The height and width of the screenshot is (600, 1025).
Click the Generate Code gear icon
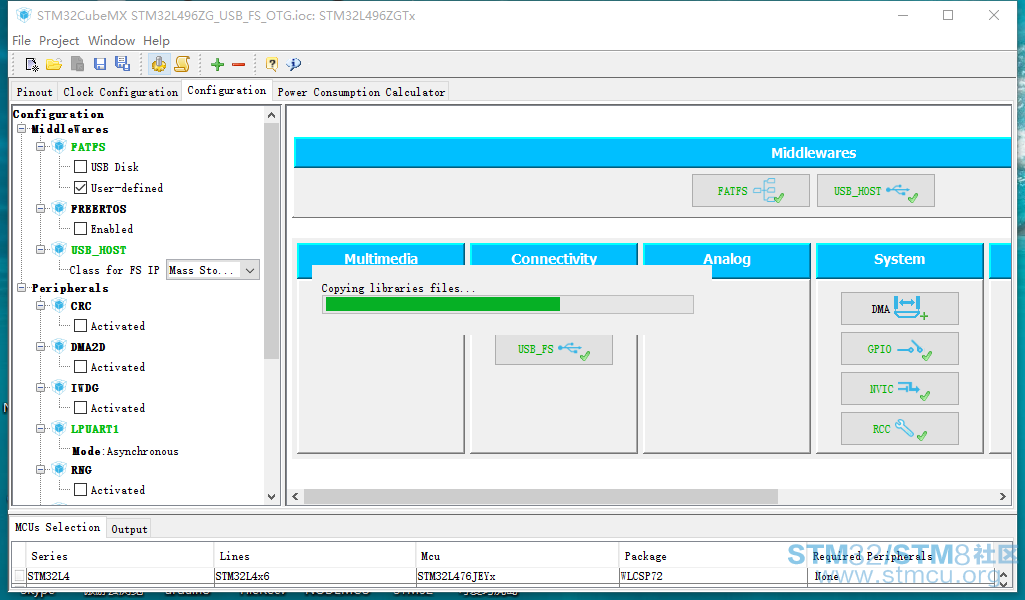point(159,64)
